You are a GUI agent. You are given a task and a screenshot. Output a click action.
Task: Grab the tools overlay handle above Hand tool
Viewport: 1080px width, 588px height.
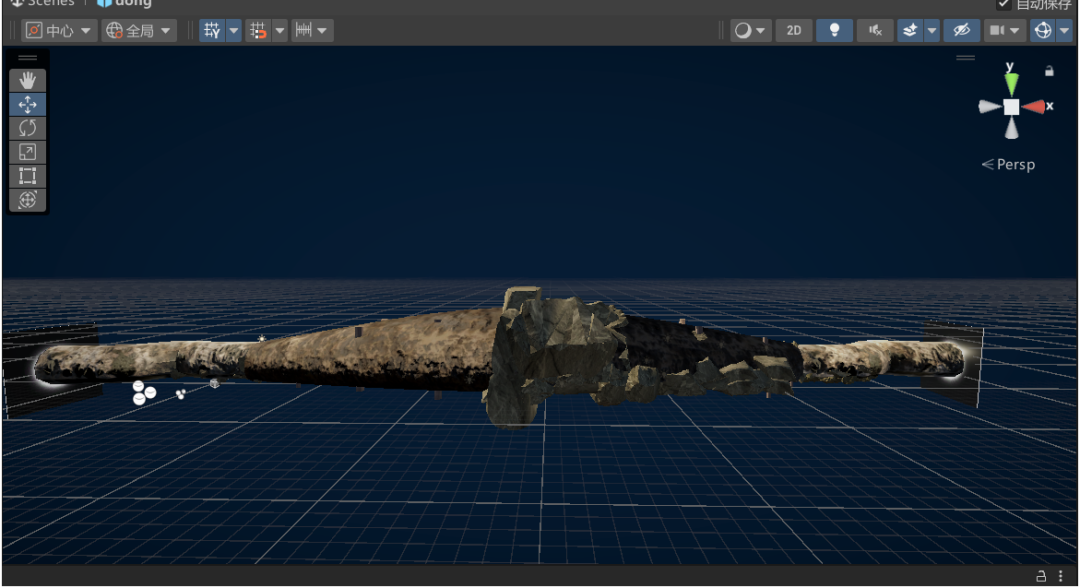[28, 58]
